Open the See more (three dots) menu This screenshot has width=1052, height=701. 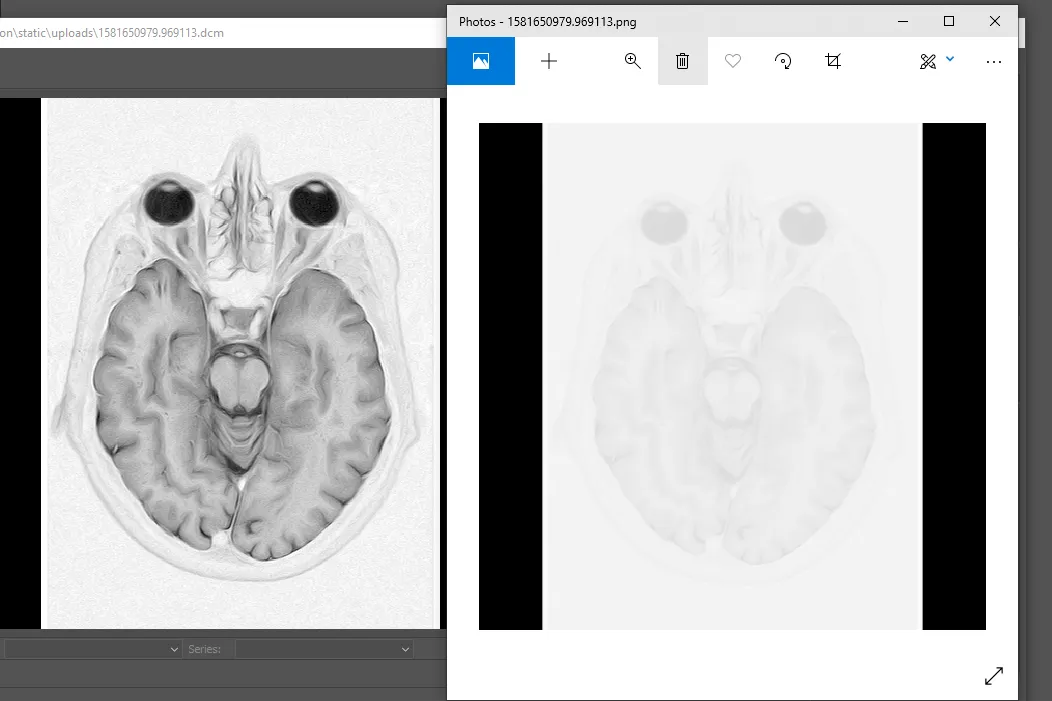[994, 62]
